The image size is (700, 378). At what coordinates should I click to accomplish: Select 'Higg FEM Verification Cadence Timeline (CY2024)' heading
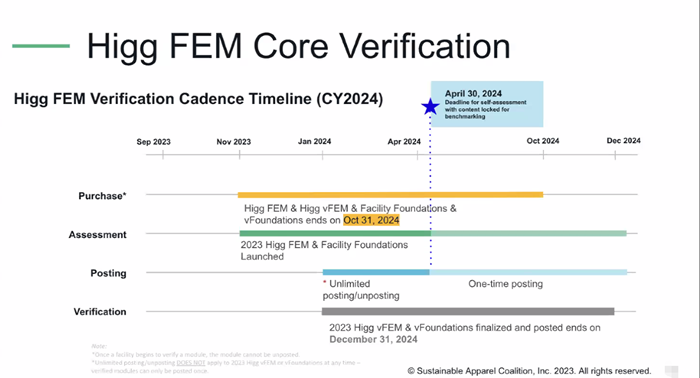[198, 99]
